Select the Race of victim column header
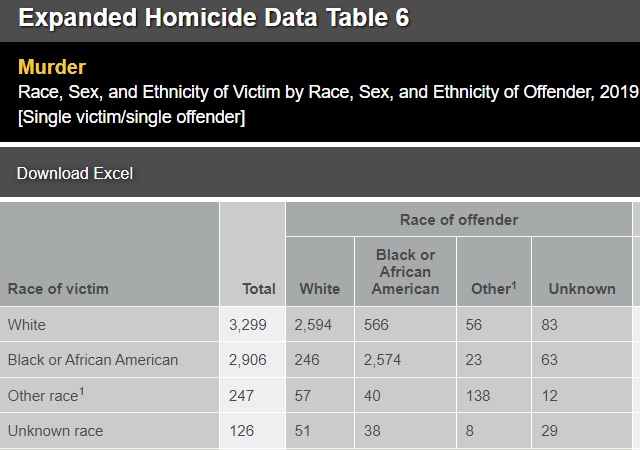Viewport: 640px width, 450px height. [58, 289]
